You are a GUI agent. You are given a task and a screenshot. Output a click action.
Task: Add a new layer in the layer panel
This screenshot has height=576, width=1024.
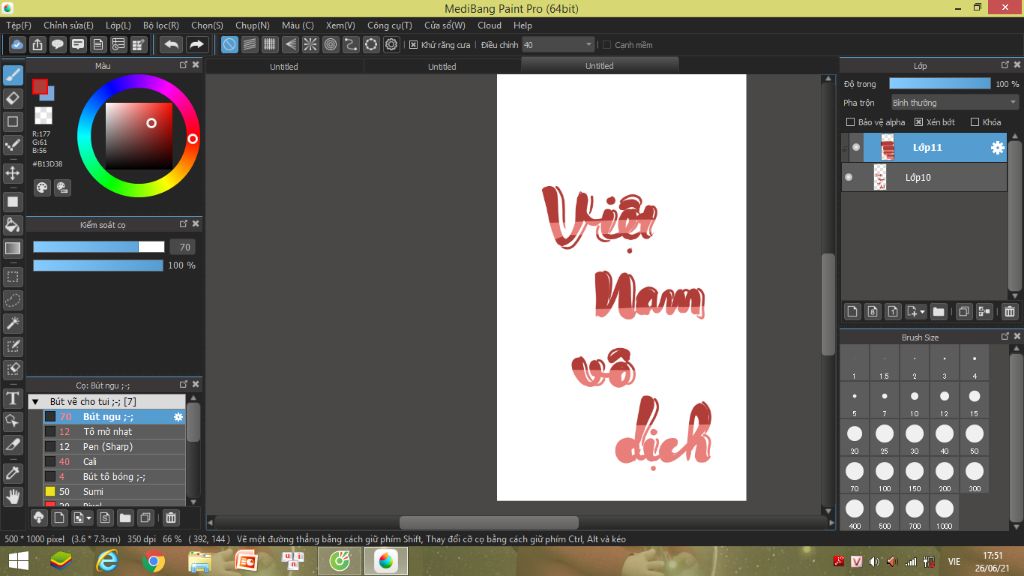point(852,312)
